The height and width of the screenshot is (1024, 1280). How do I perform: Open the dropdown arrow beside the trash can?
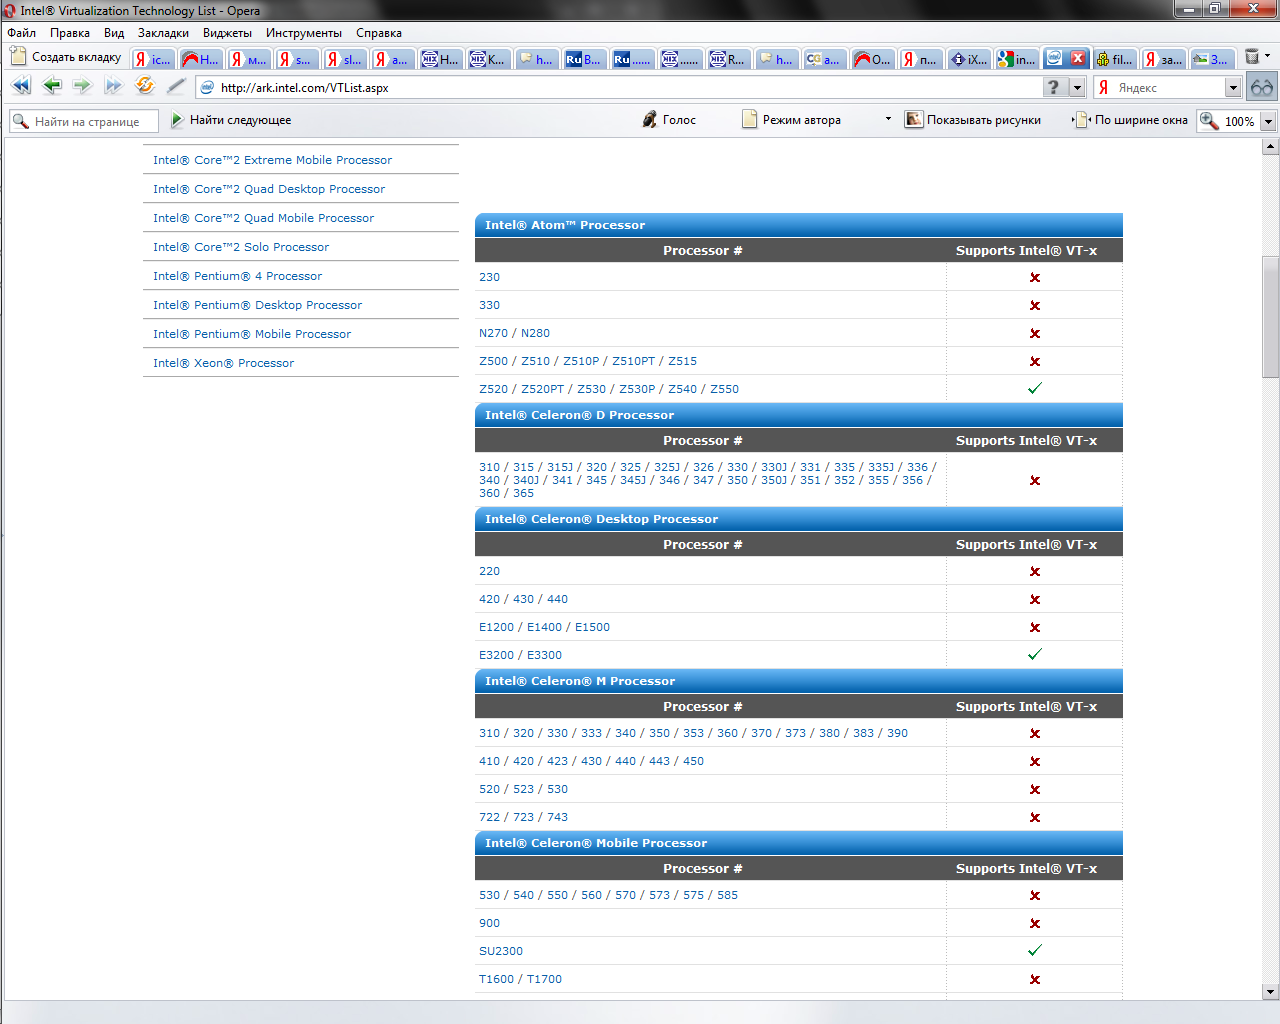click(1268, 56)
